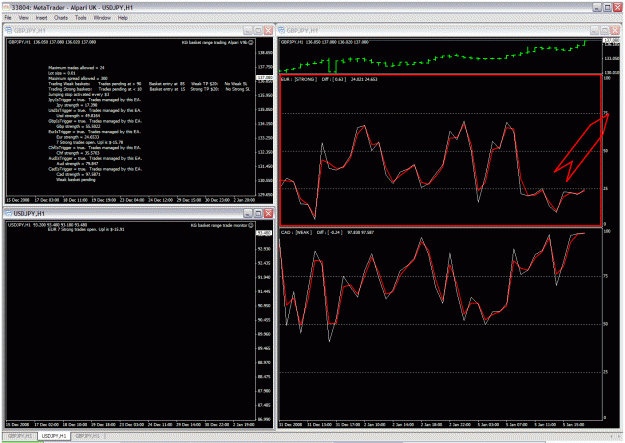Maximize the top-left GBPJPY,H1 chart window
The image size is (625, 443).
pyautogui.click(x=258, y=30)
